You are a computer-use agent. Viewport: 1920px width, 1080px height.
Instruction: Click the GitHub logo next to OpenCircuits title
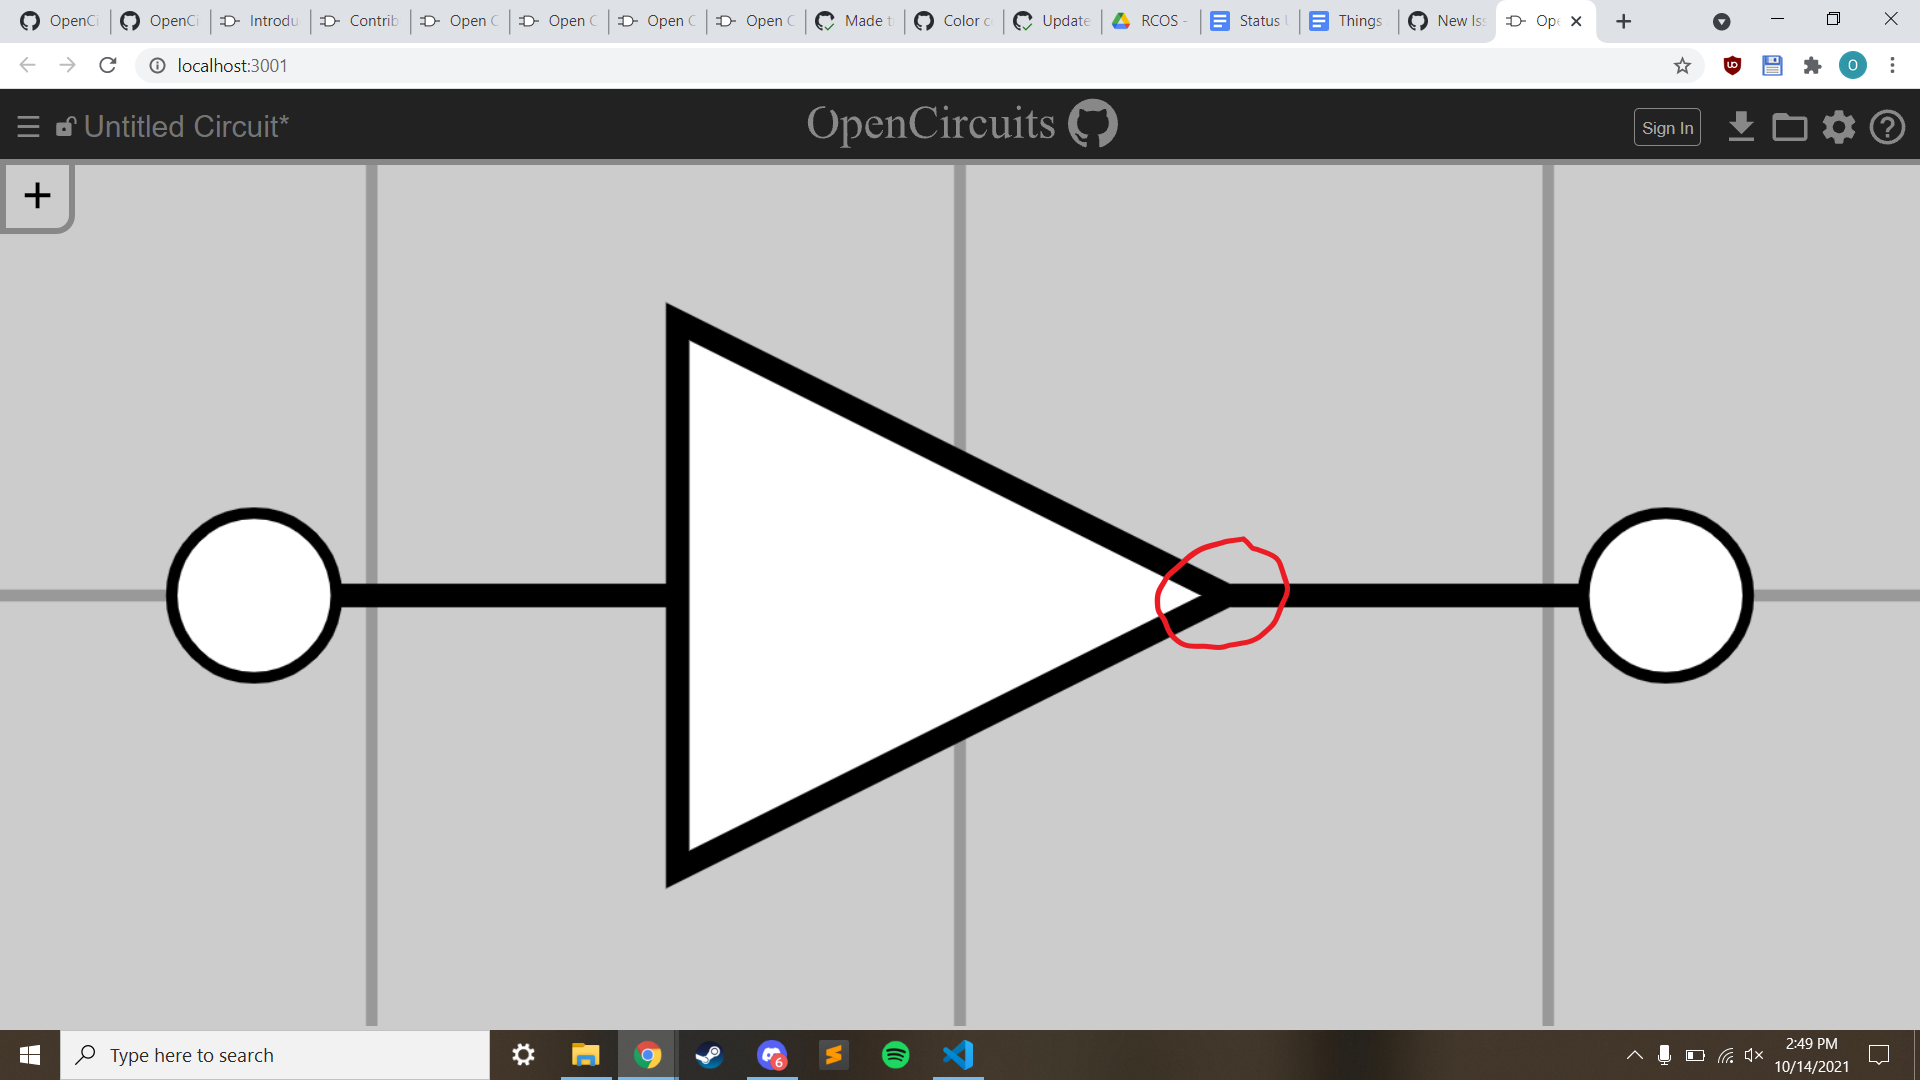1095,123
